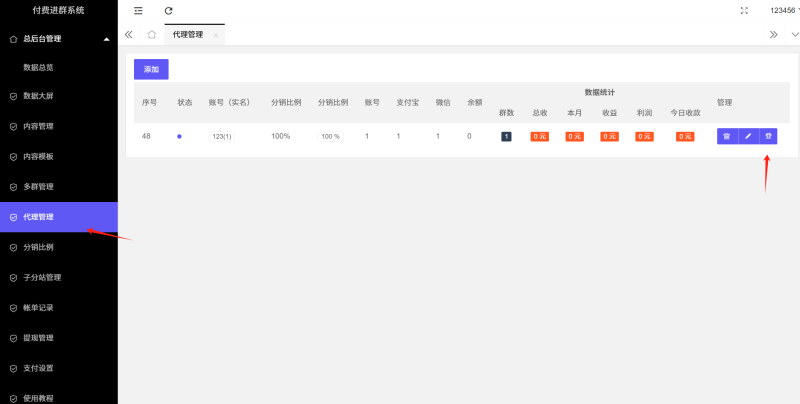
Task: Select 分销比例 in the sidebar
Action: 38,247
